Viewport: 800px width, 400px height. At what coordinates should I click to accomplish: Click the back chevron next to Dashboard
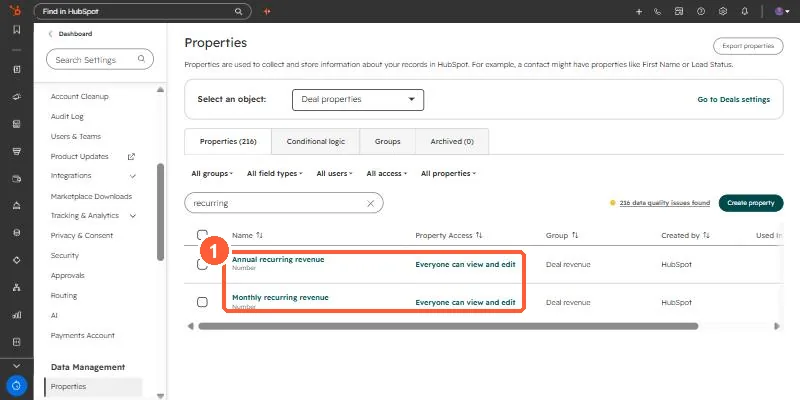tap(50, 34)
